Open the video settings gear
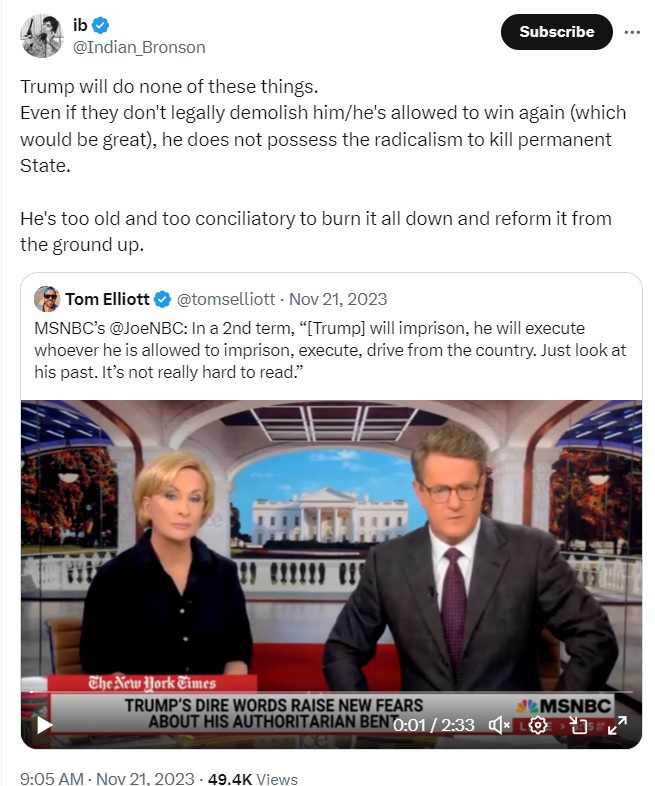 (x=537, y=725)
